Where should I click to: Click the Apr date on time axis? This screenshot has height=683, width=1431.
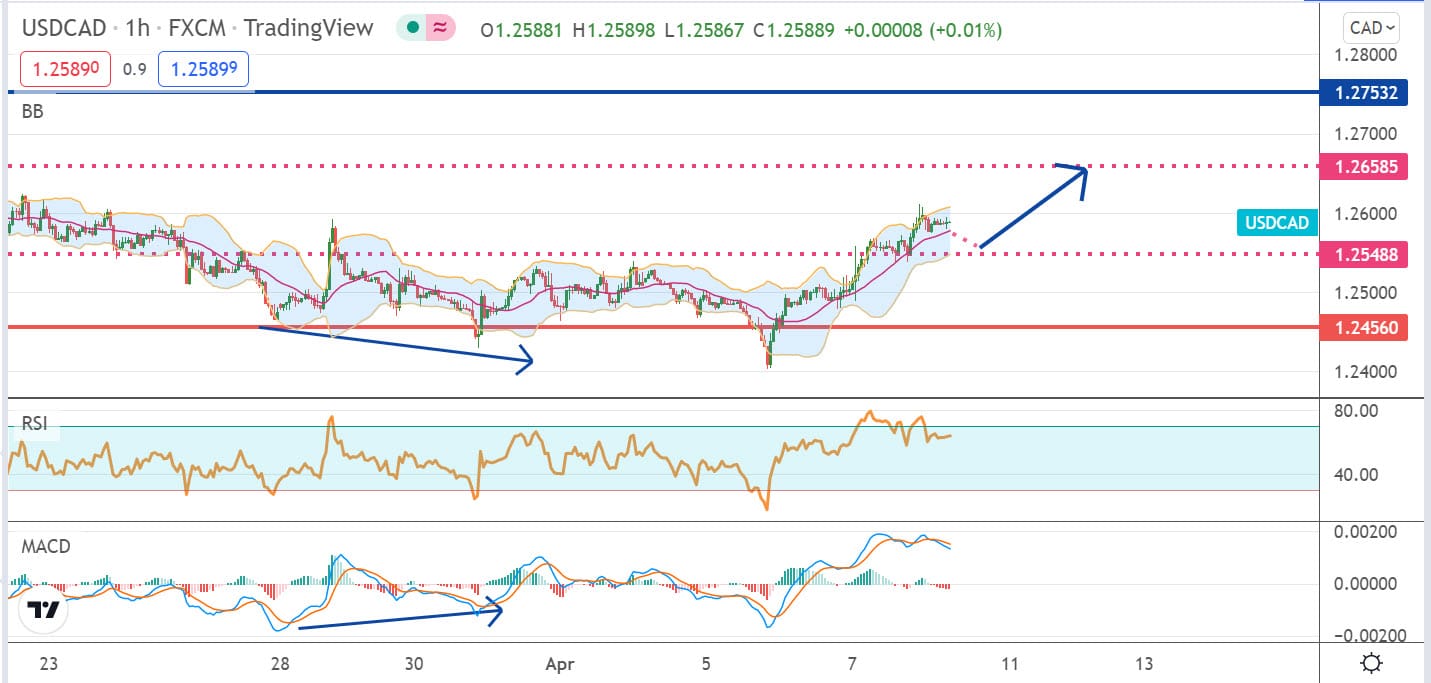[x=557, y=663]
